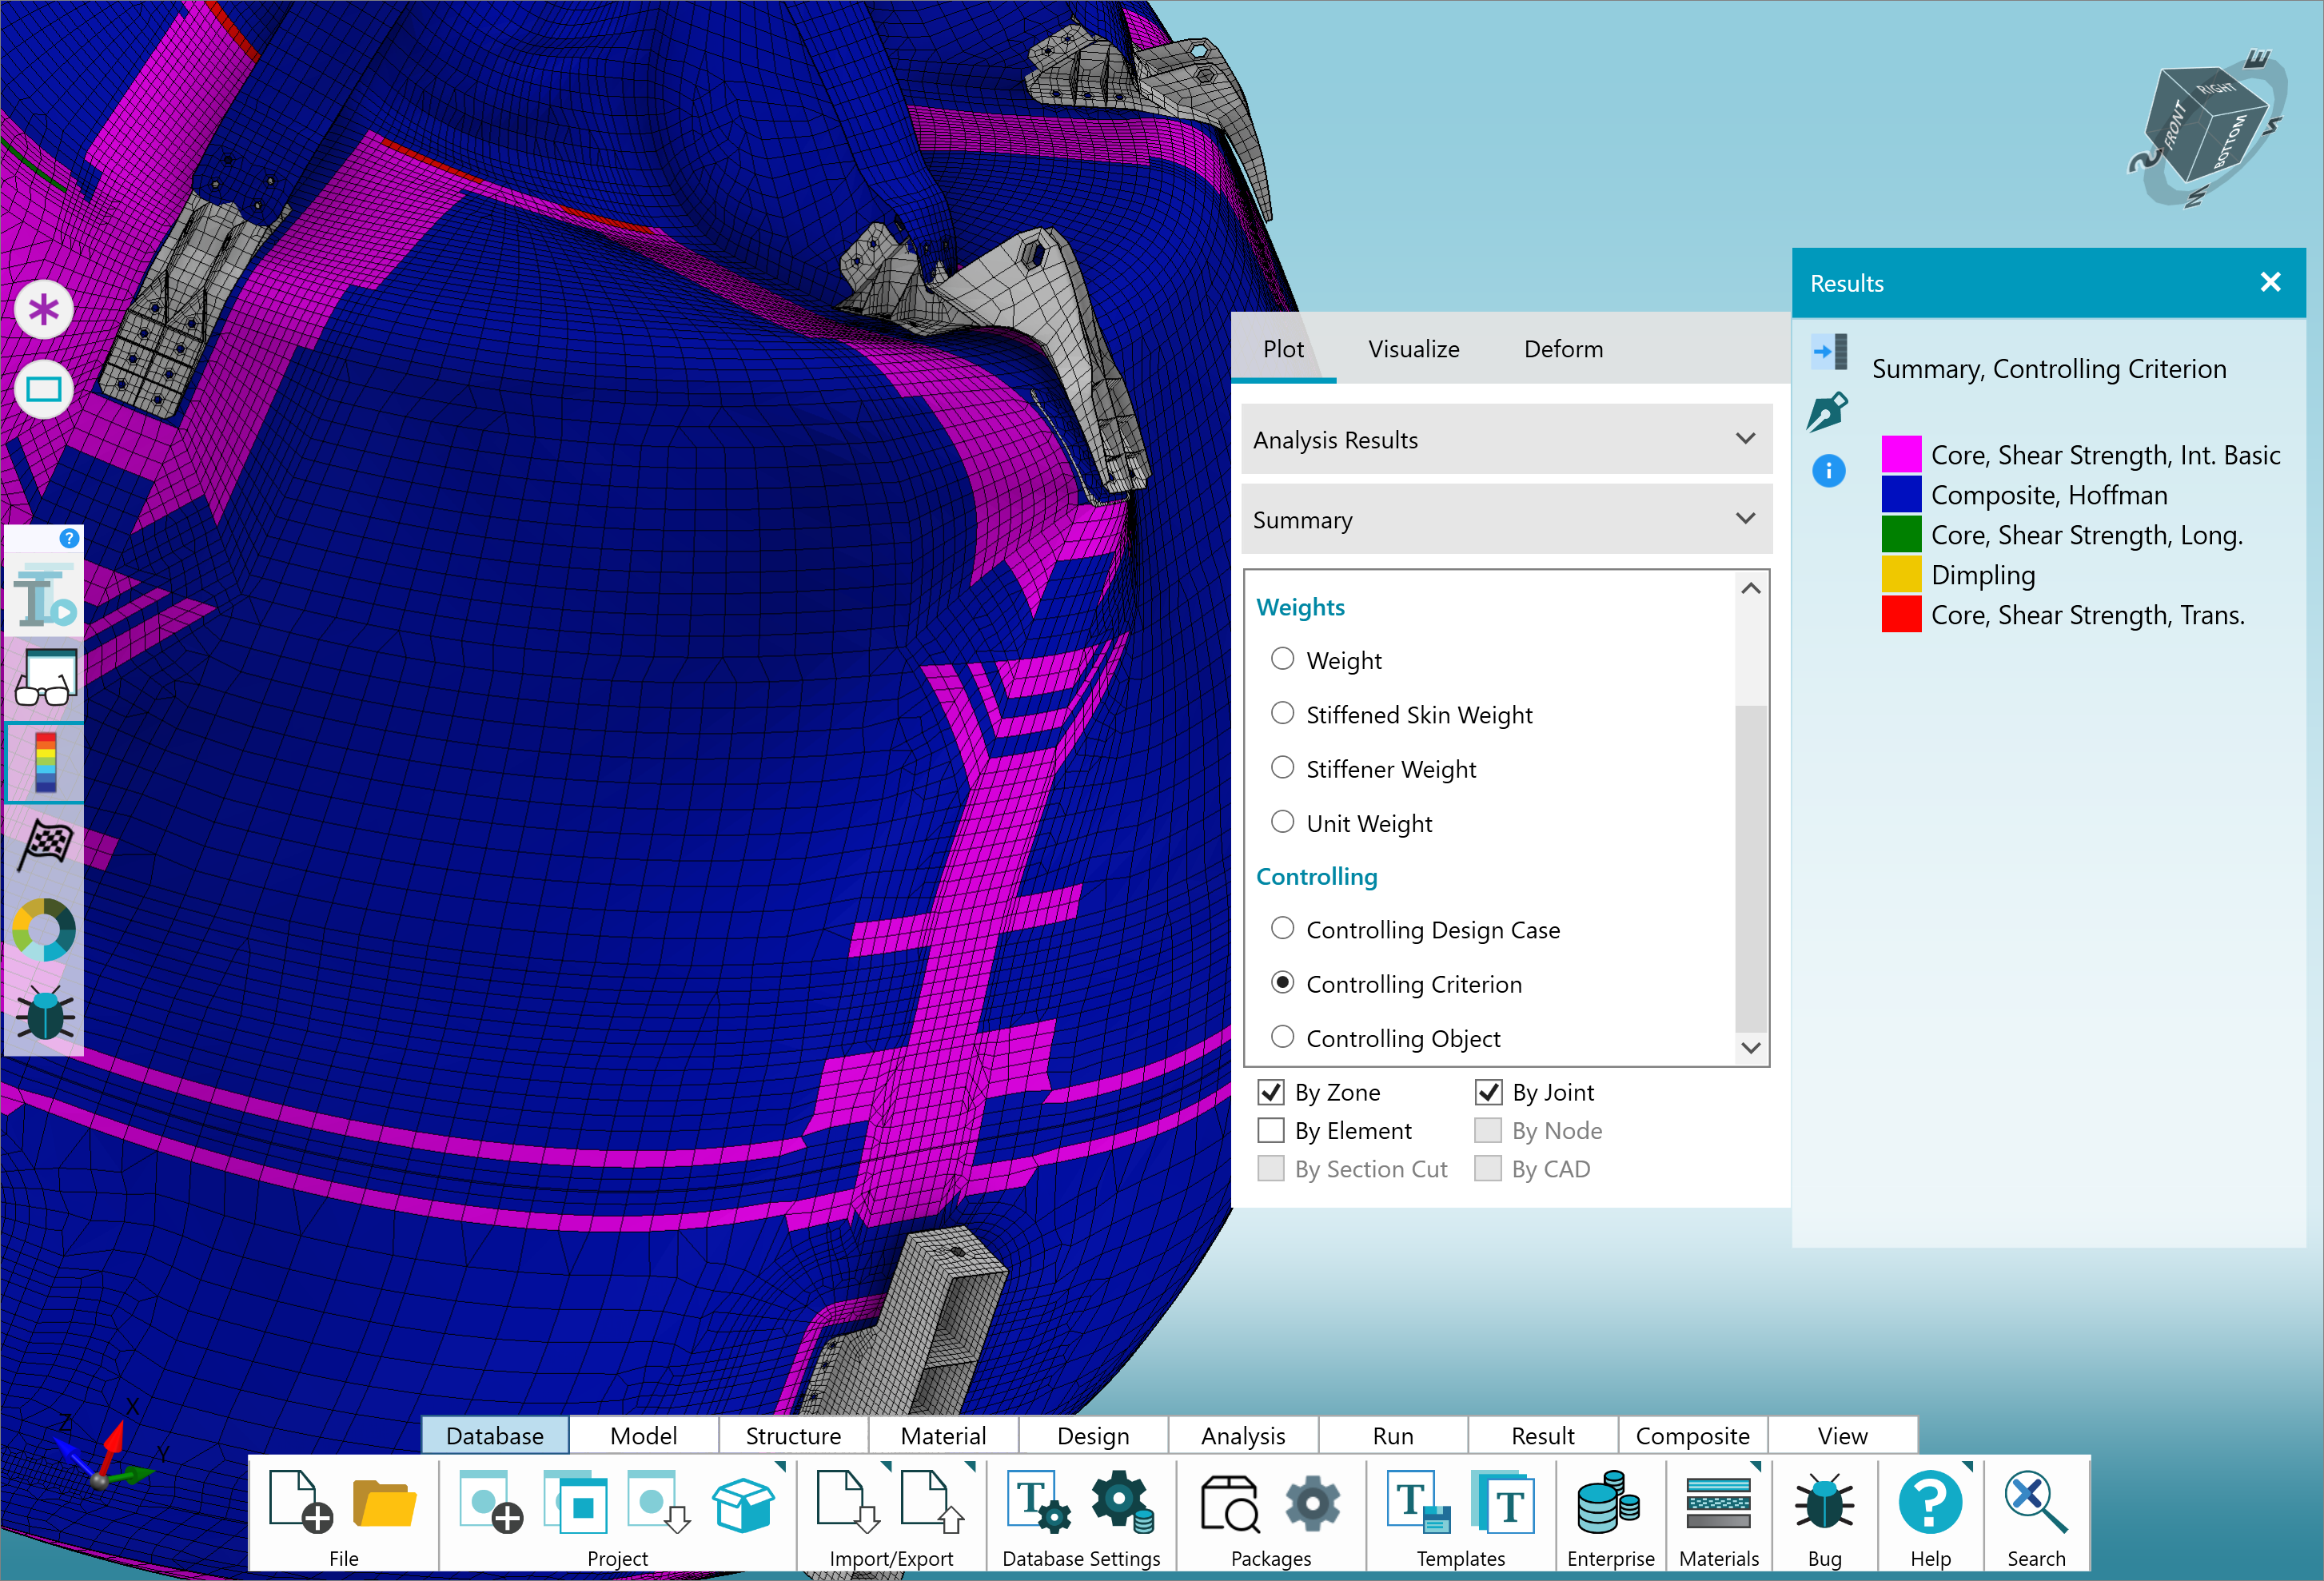Click the rectangle frame view button

(x=43, y=389)
